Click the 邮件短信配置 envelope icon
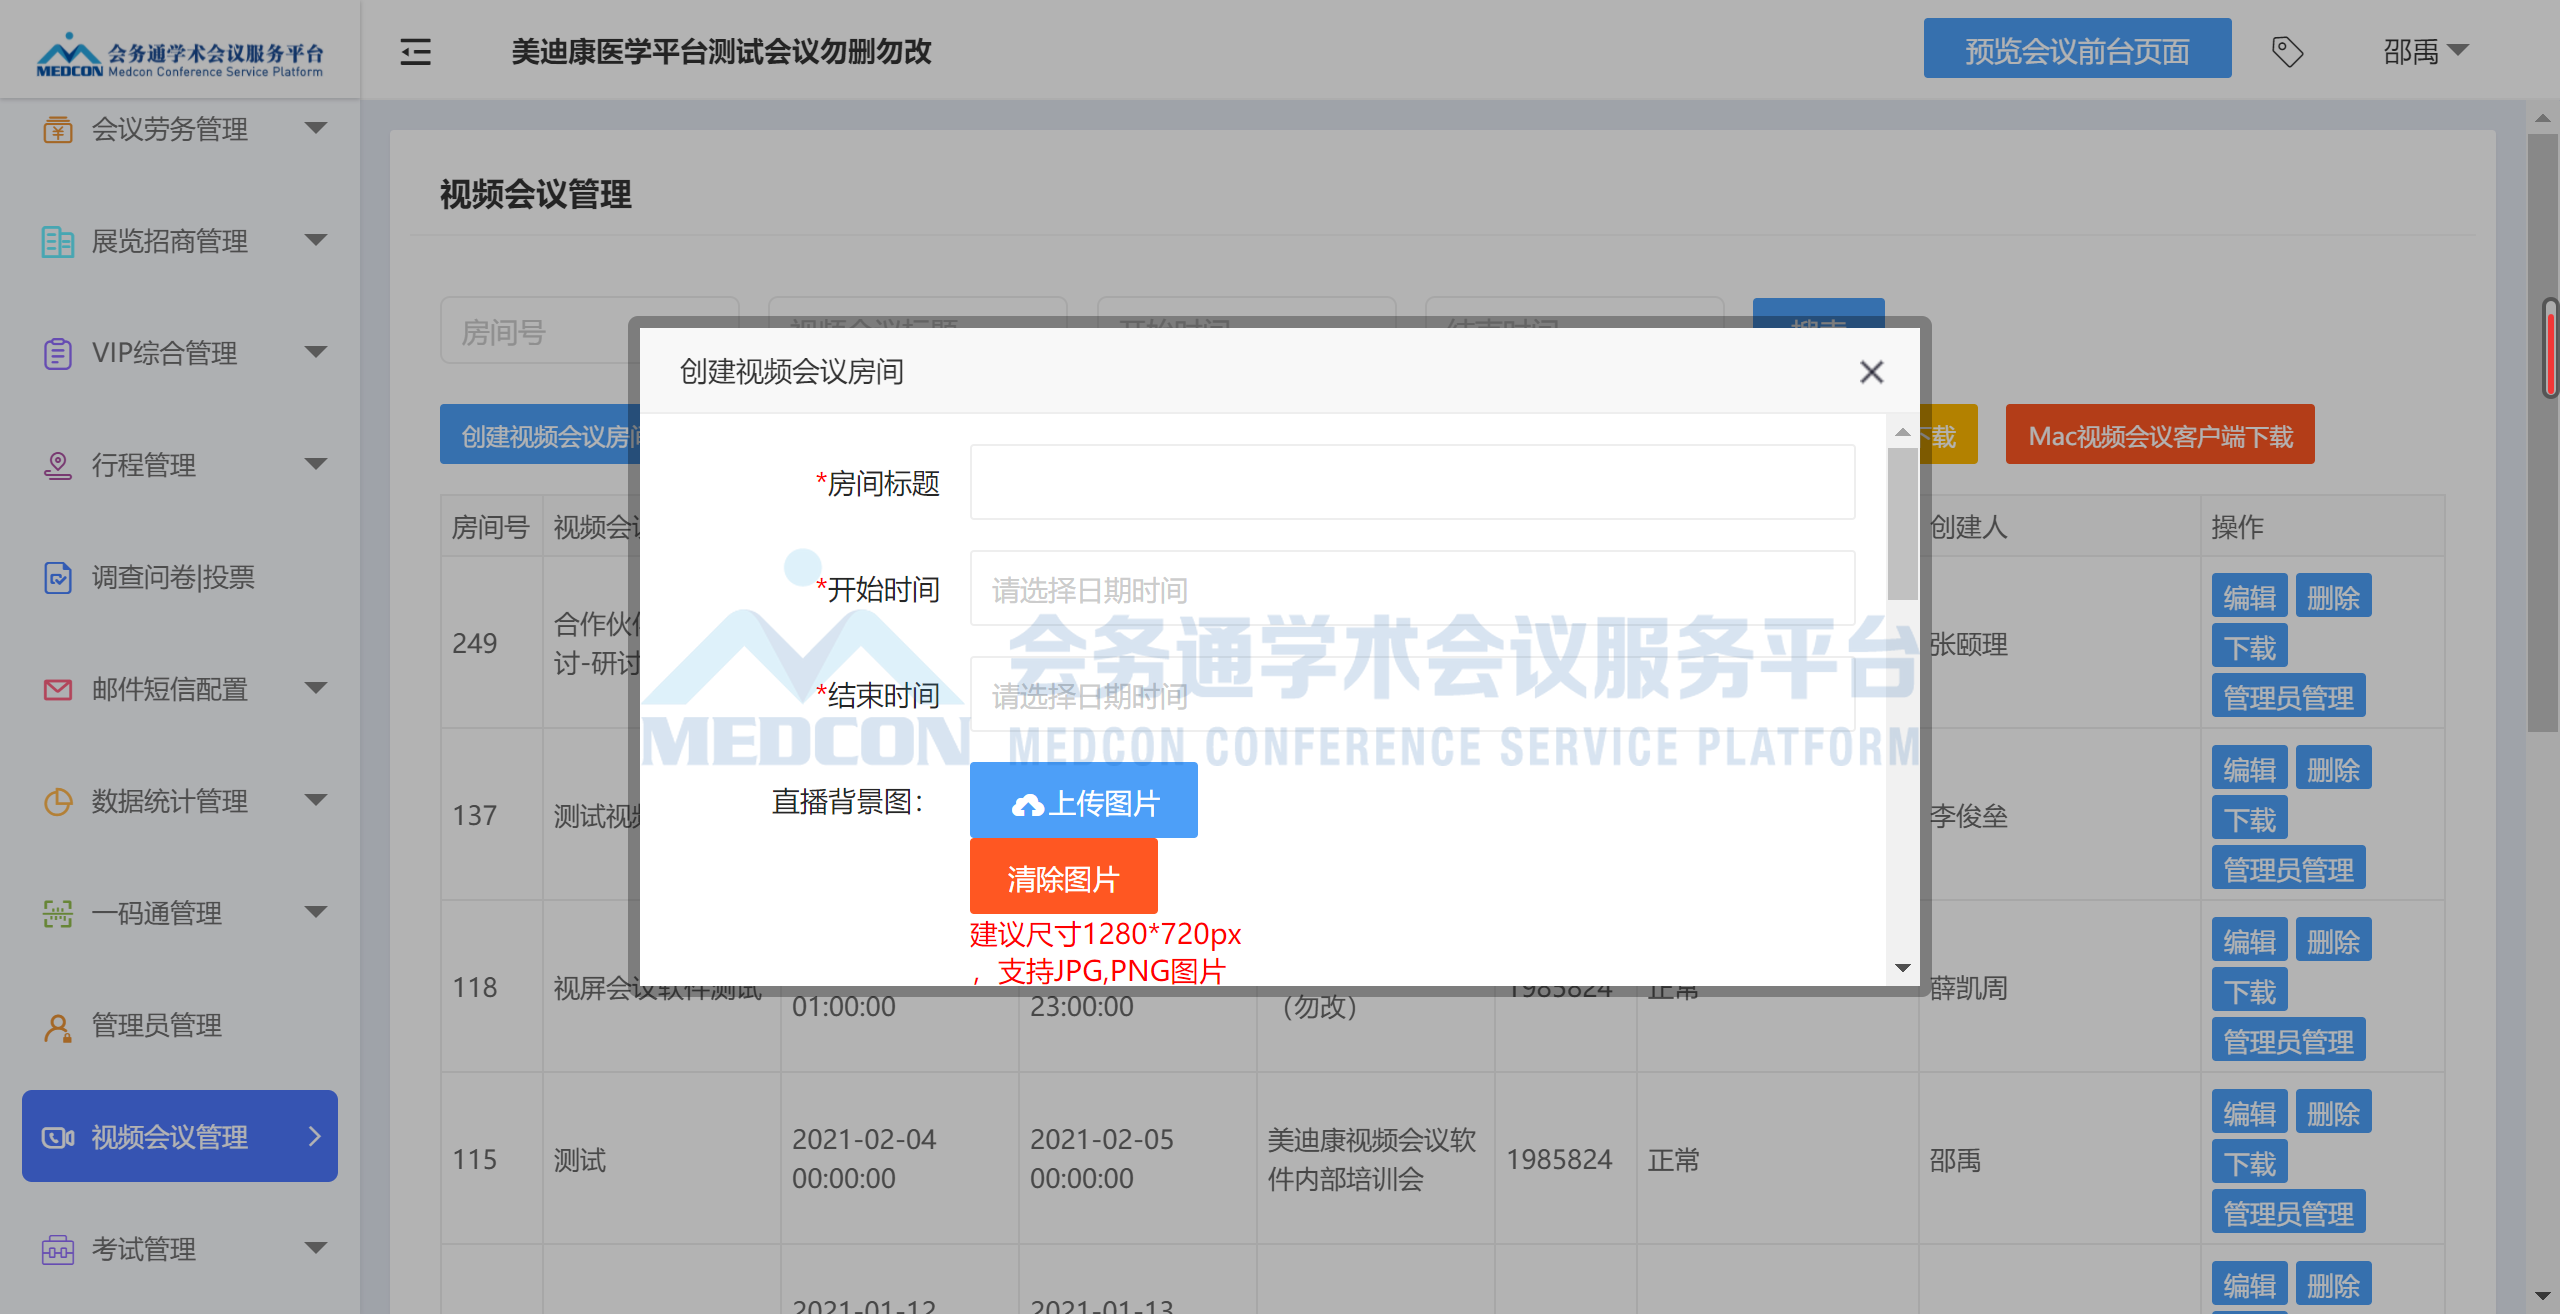The width and height of the screenshot is (2560, 1314). click(x=58, y=689)
